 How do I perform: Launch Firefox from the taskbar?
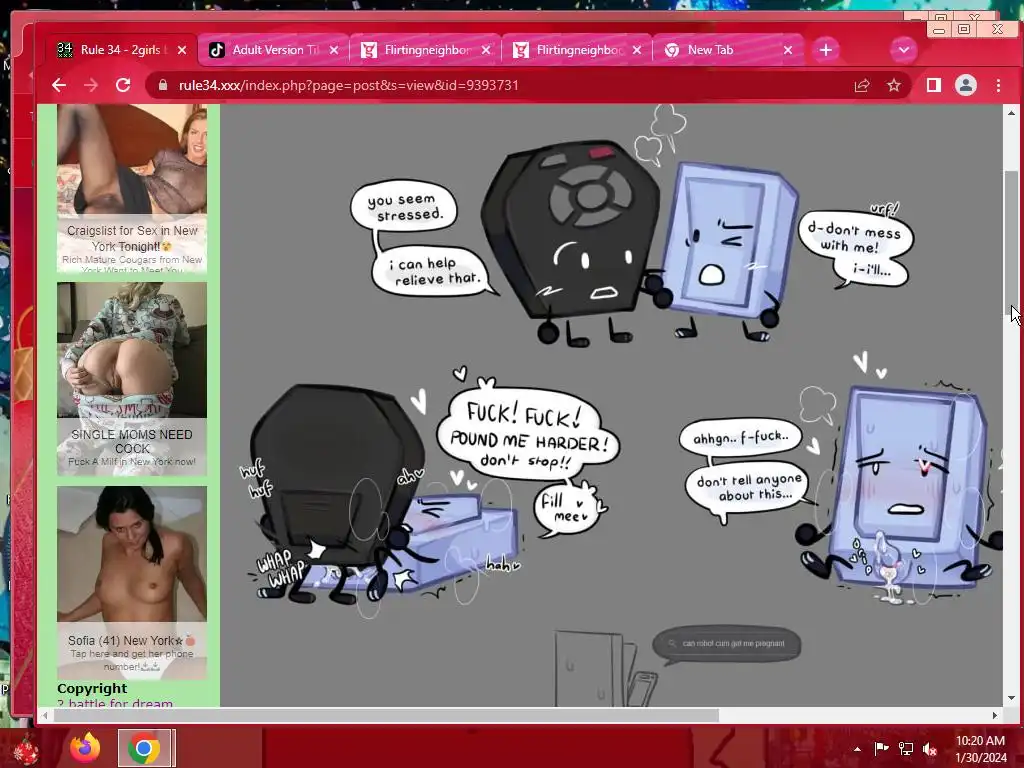point(85,748)
